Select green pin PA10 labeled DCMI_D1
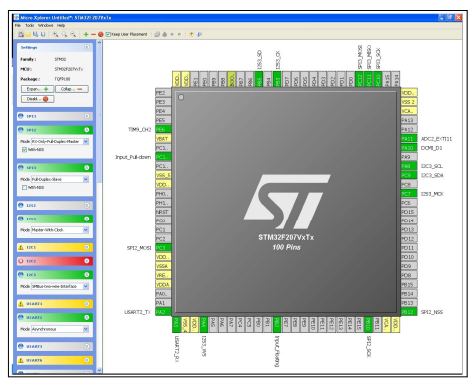 coord(409,148)
